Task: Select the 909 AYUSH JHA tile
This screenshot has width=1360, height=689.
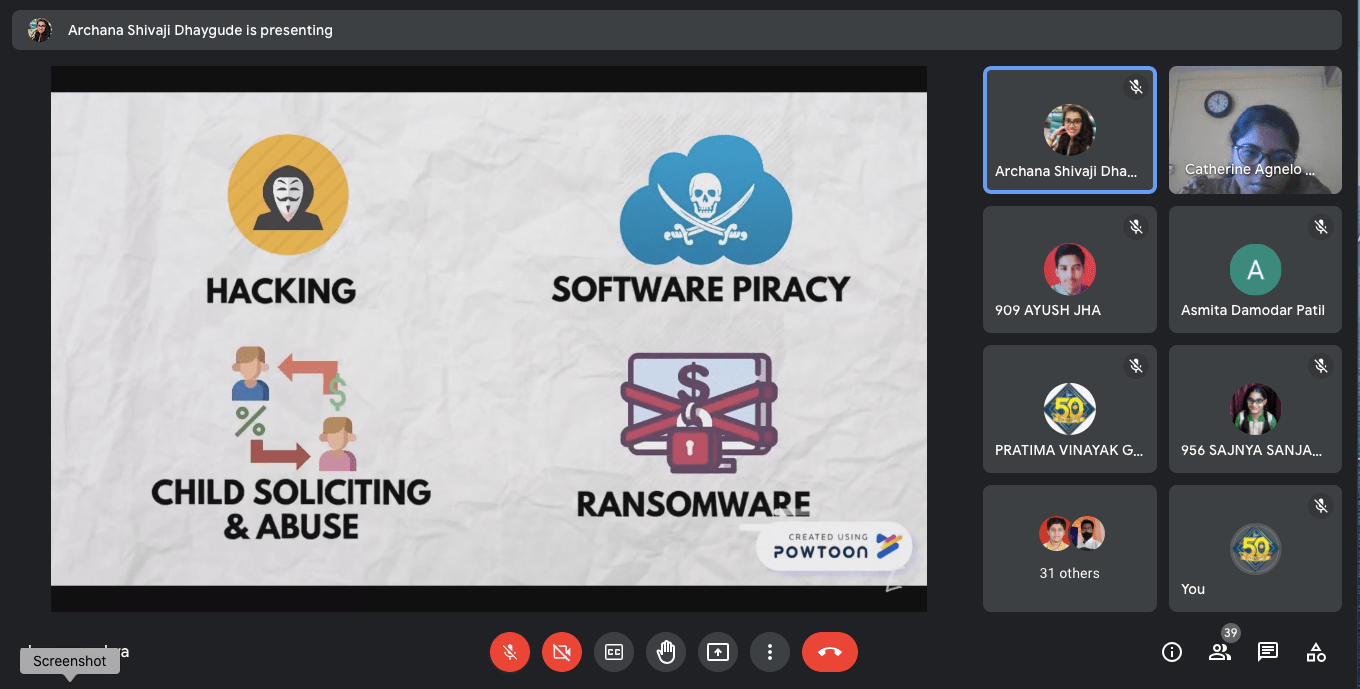Action: (x=1069, y=270)
